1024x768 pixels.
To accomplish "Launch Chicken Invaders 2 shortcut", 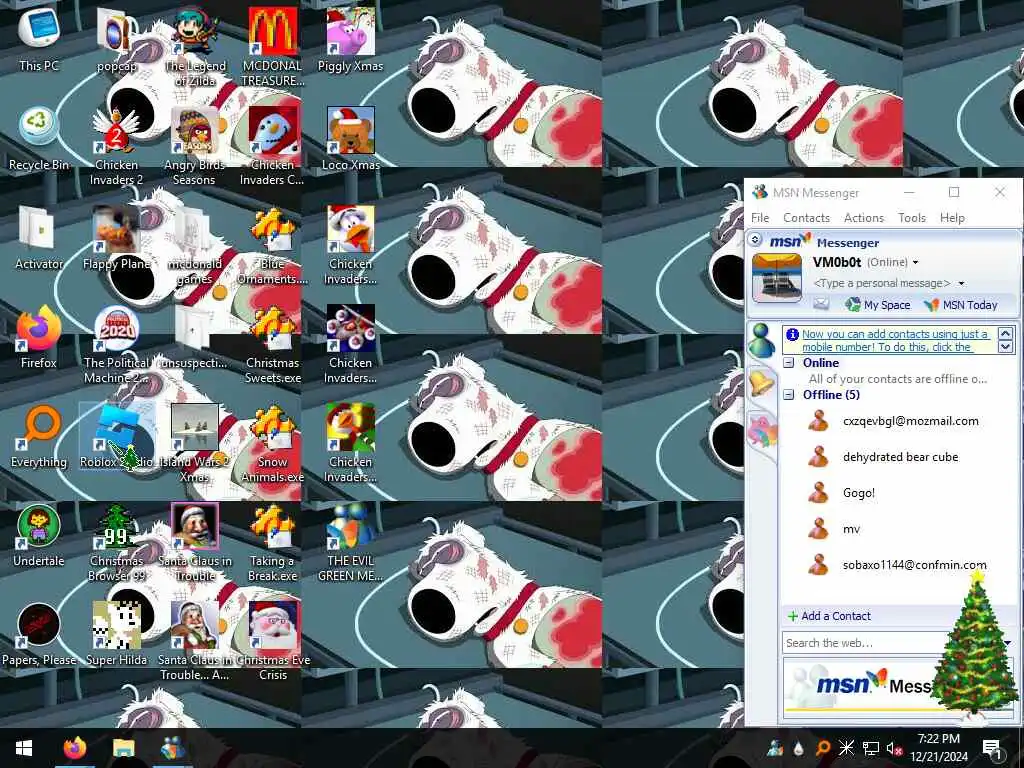I will pos(116,146).
